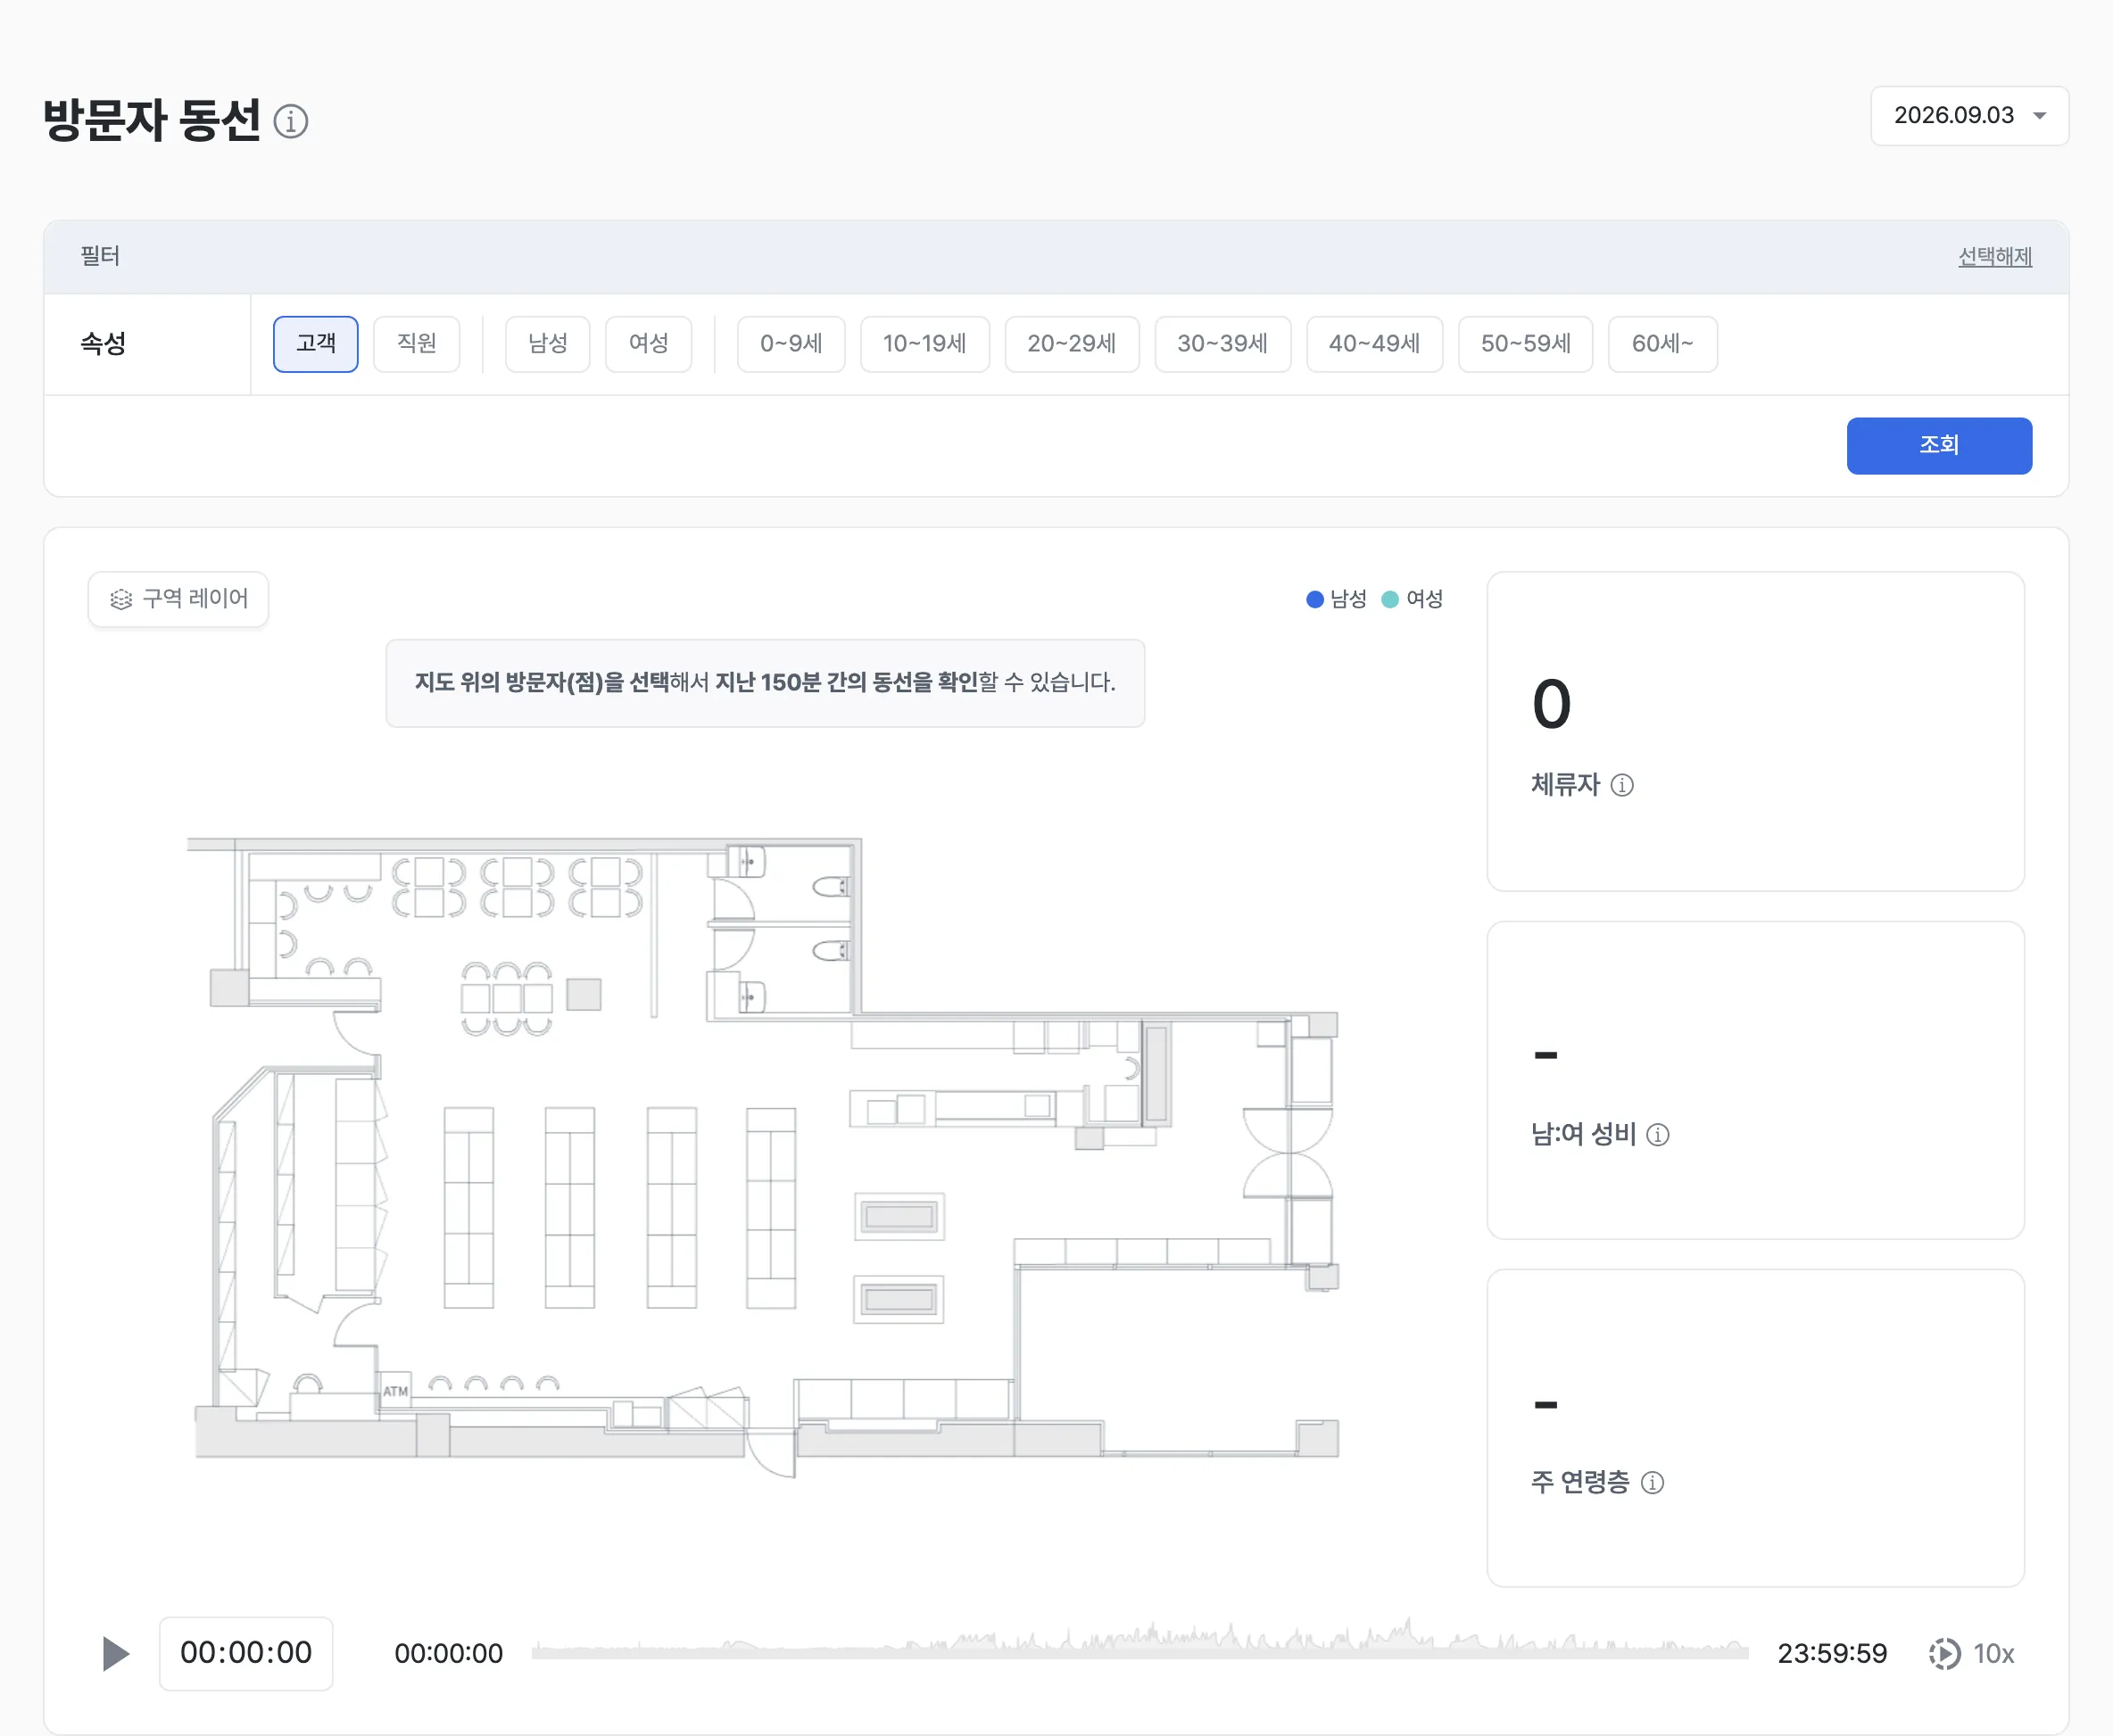Click the 선택해제 link

point(1994,257)
